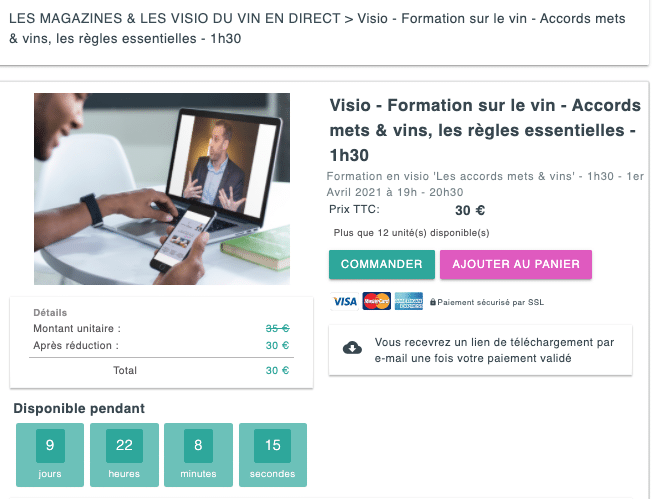
Task: Click the Total 30 € value
Action: [277, 371]
